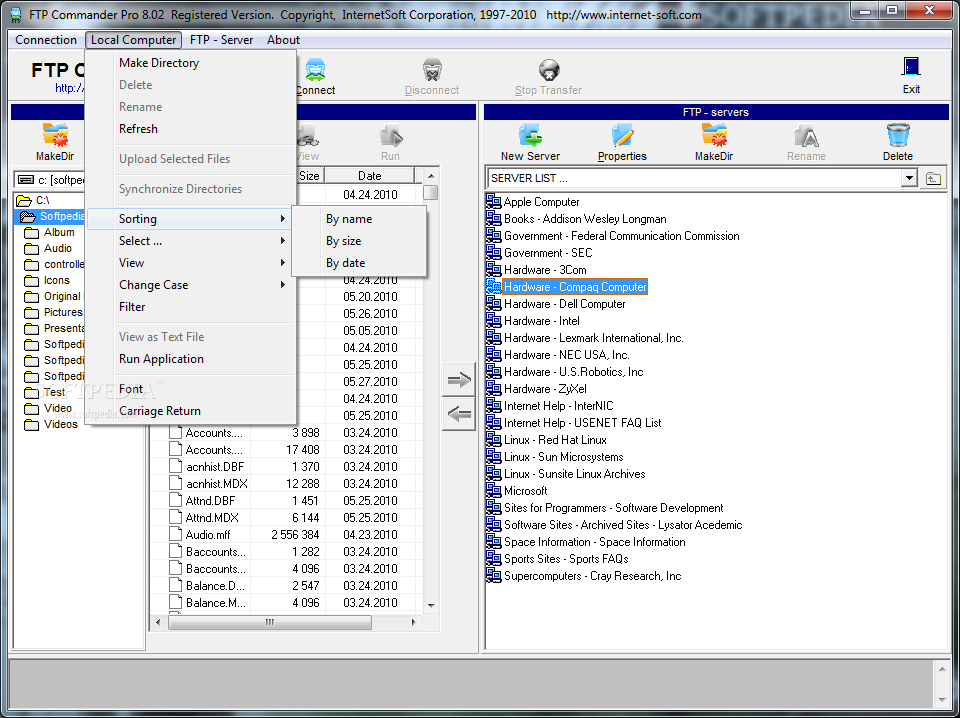Click the Videos folder icon

pos(31,424)
